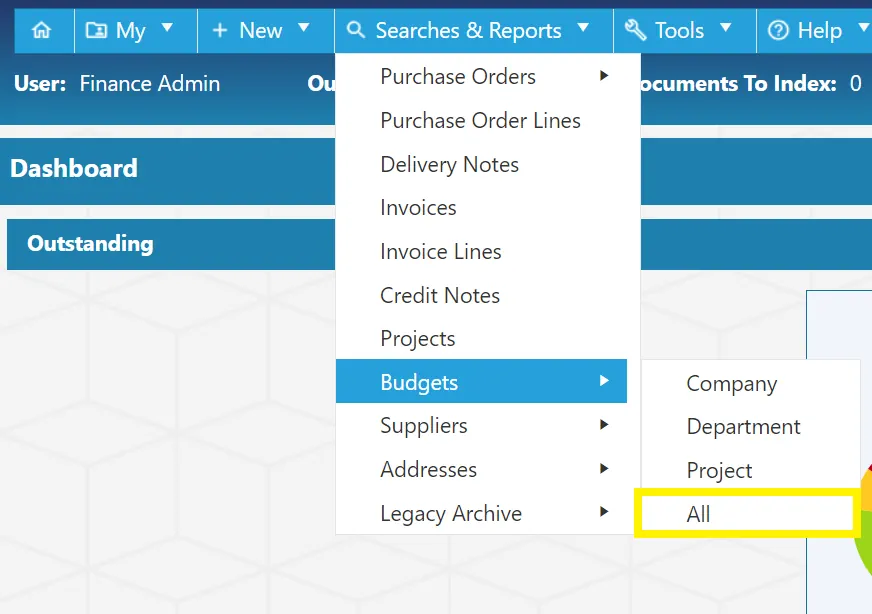Click the magnifier search icon
The width and height of the screenshot is (872, 614).
pos(355,29)
